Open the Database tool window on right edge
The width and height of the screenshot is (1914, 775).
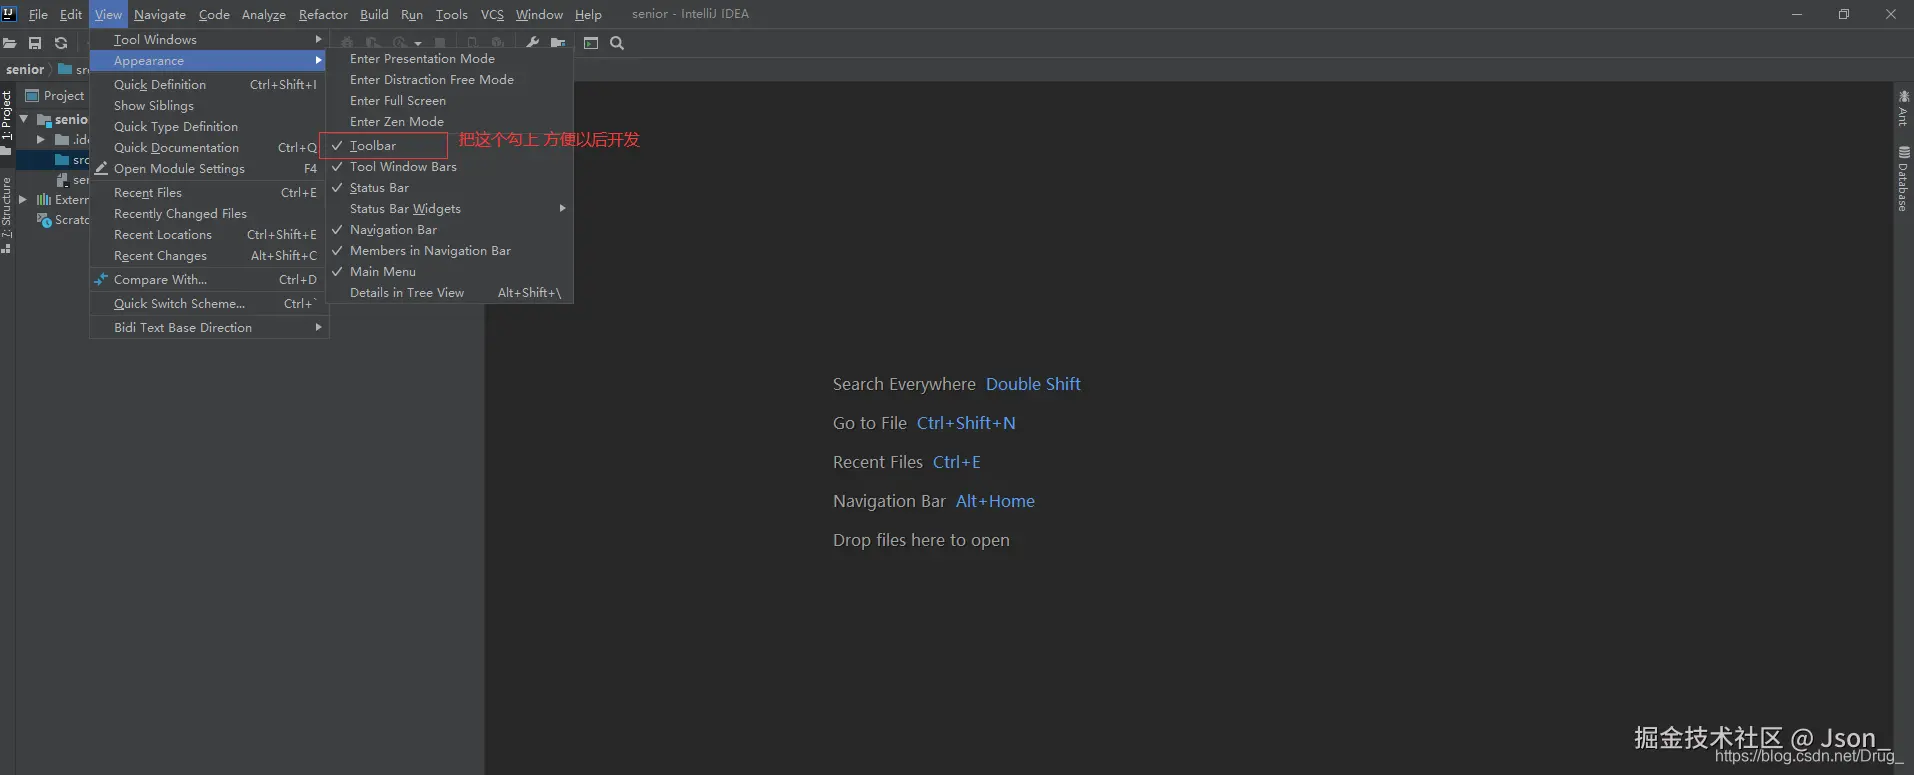click(x=1903, y=179)
